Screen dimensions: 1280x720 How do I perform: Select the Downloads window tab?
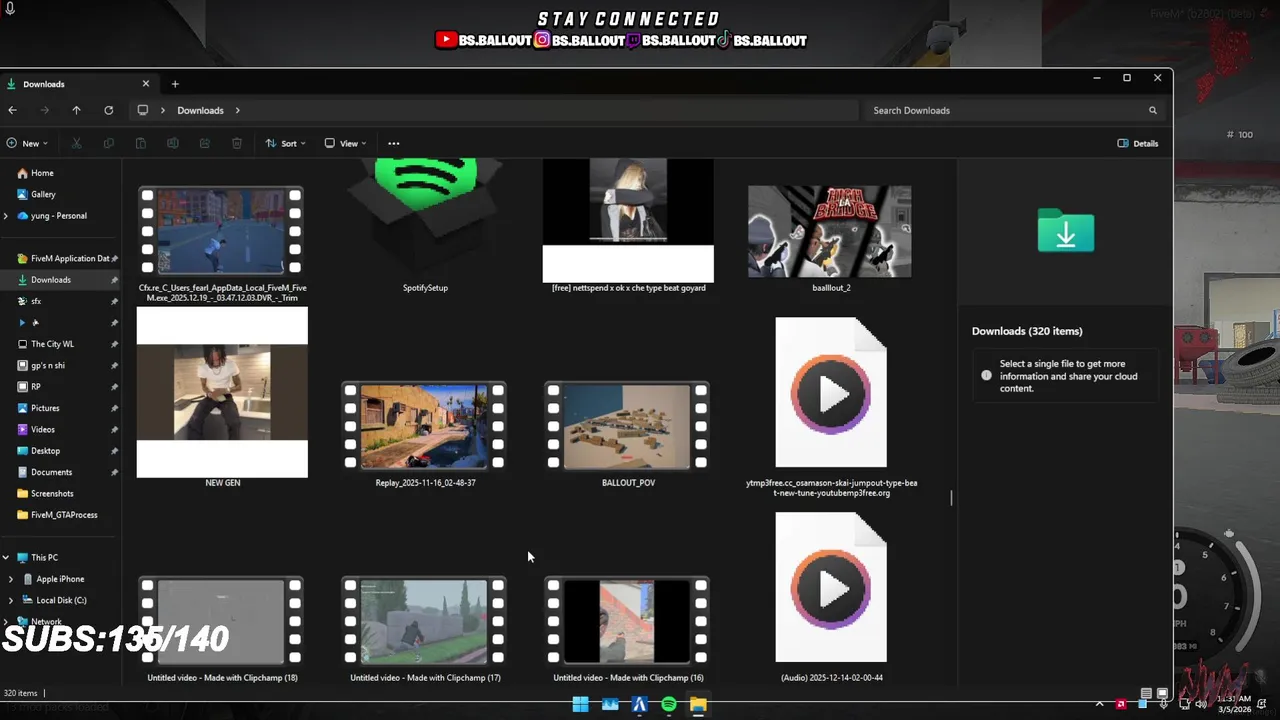78,84
